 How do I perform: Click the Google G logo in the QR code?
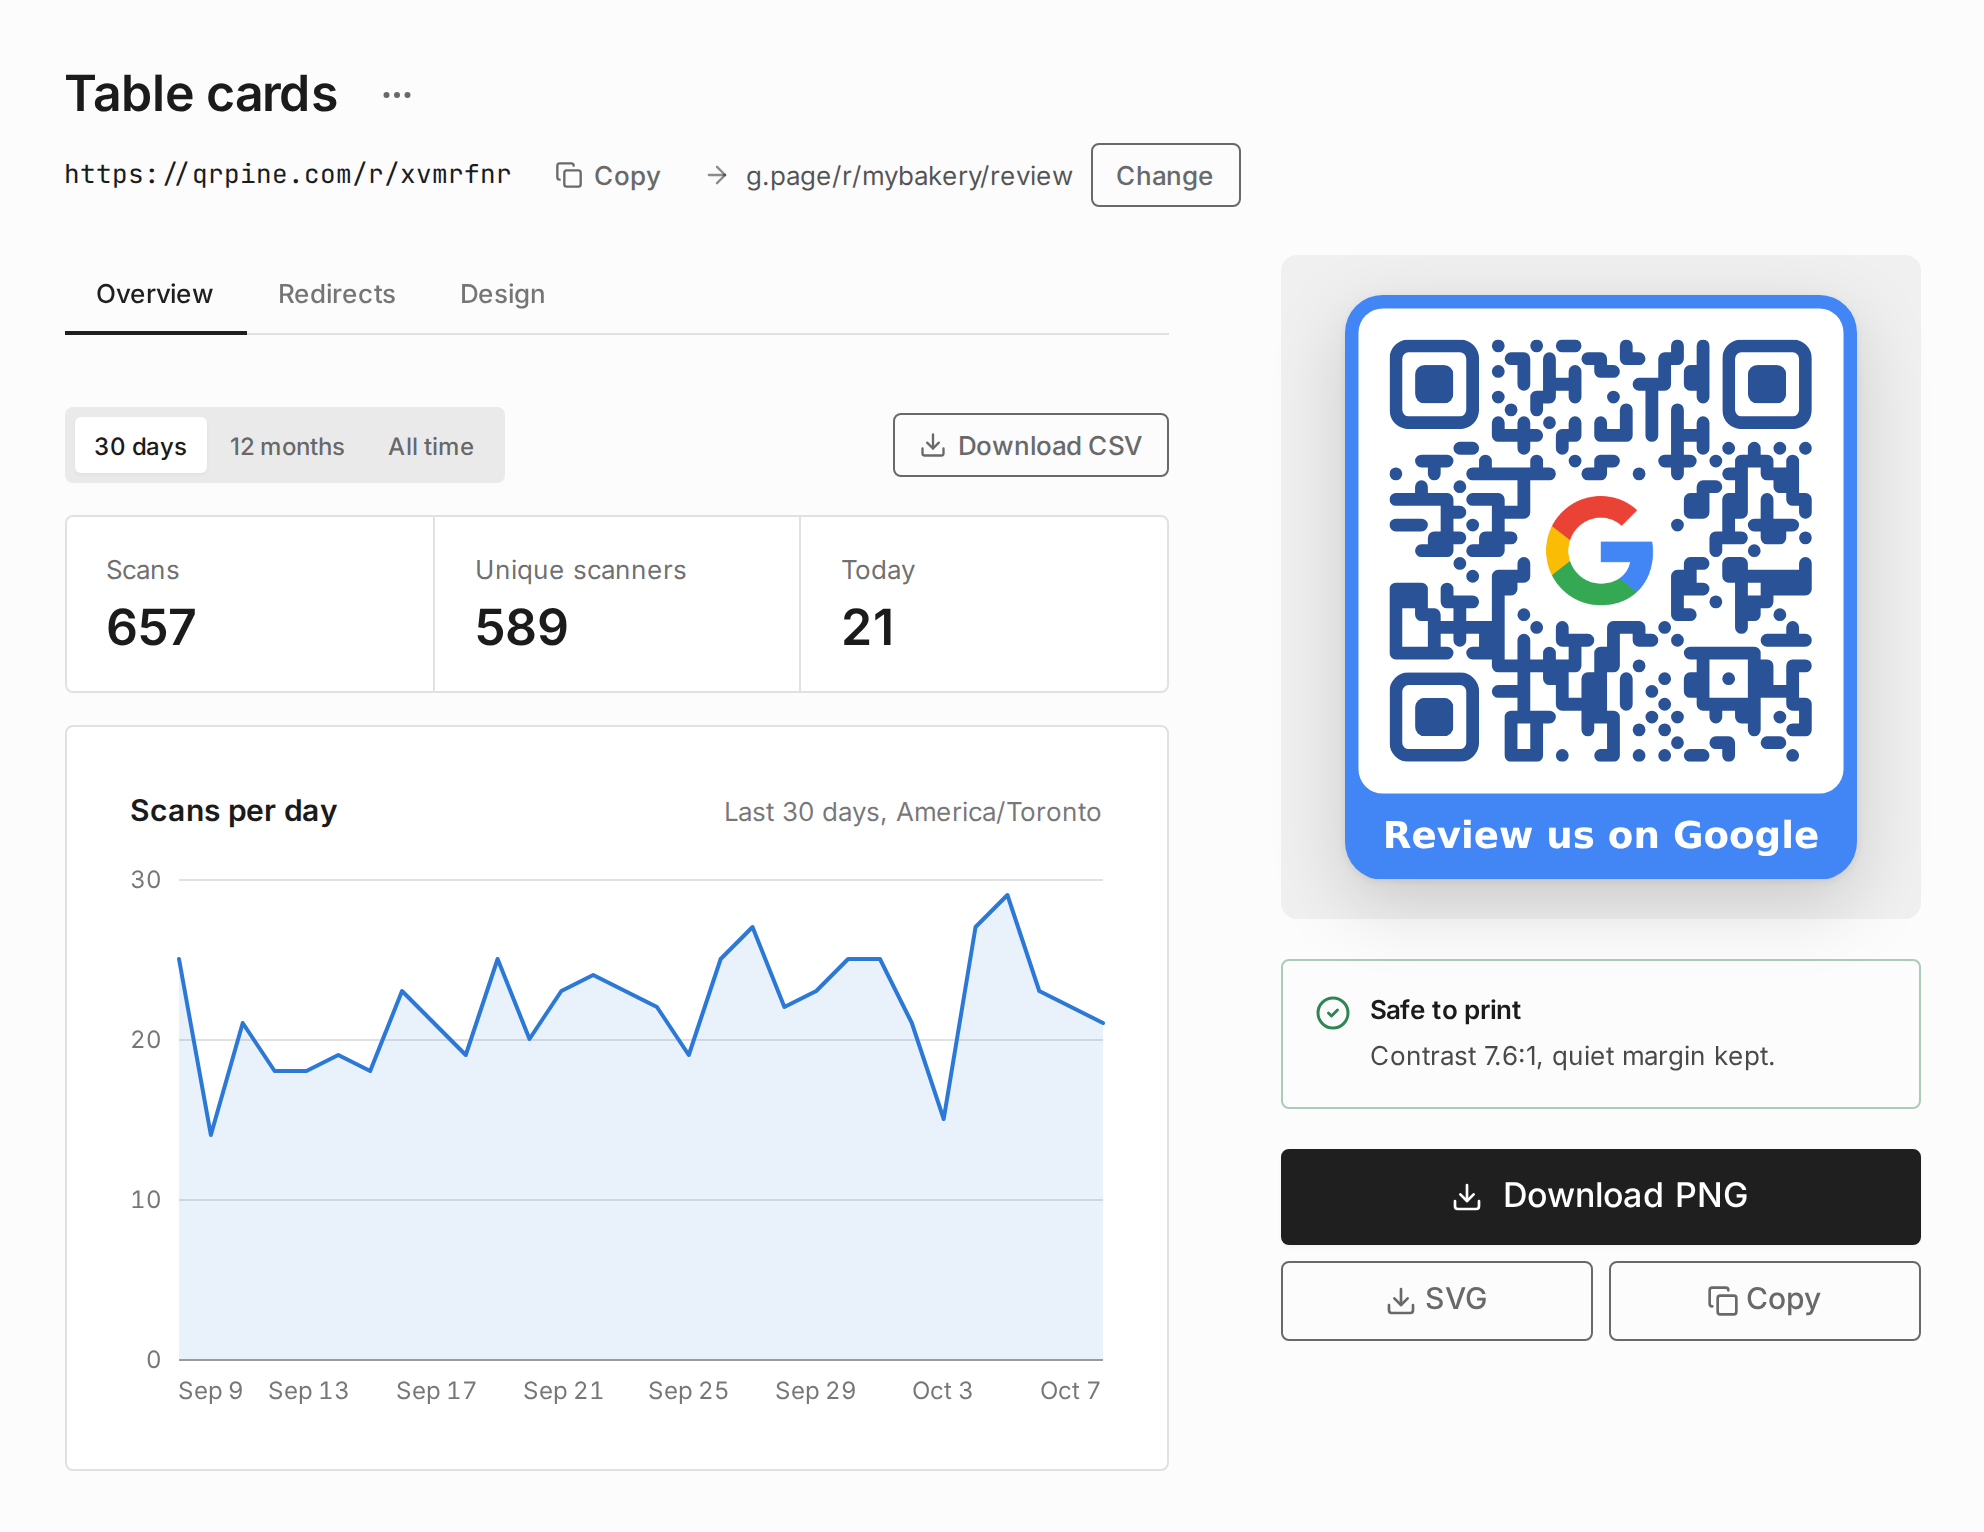(x=1599, y=551)
